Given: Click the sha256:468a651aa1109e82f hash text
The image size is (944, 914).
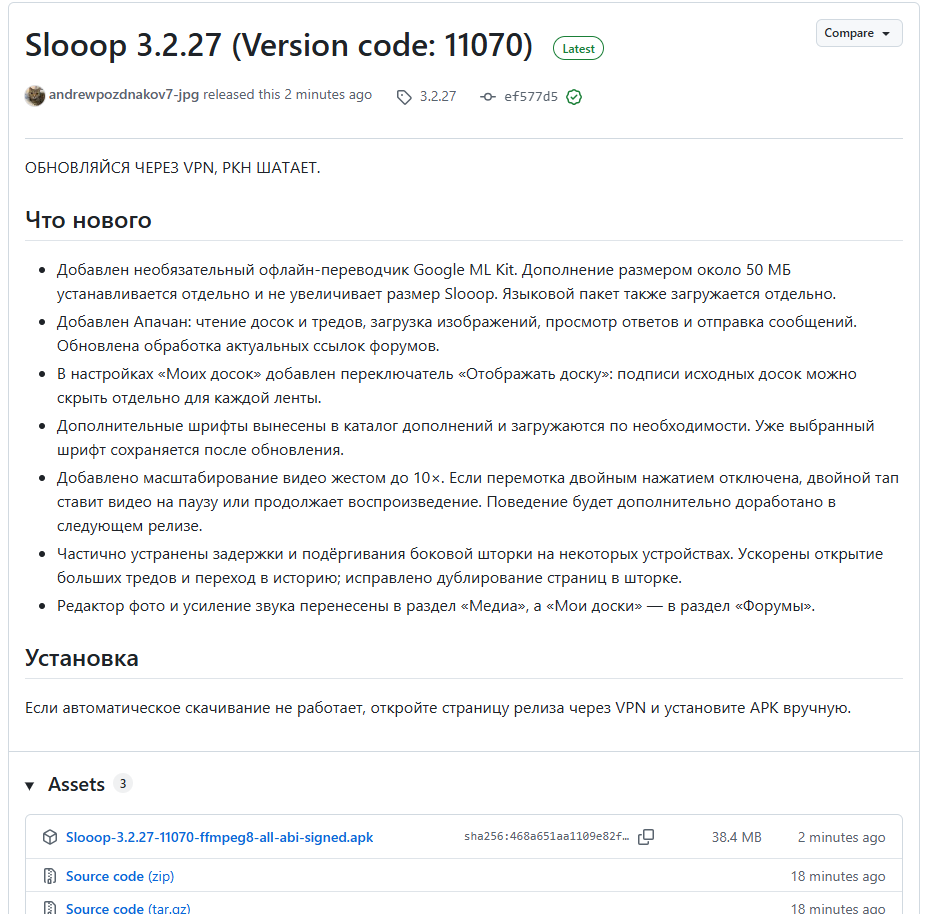Looking at the screenshot, I should pyautogui.click(x=546, y=836).
